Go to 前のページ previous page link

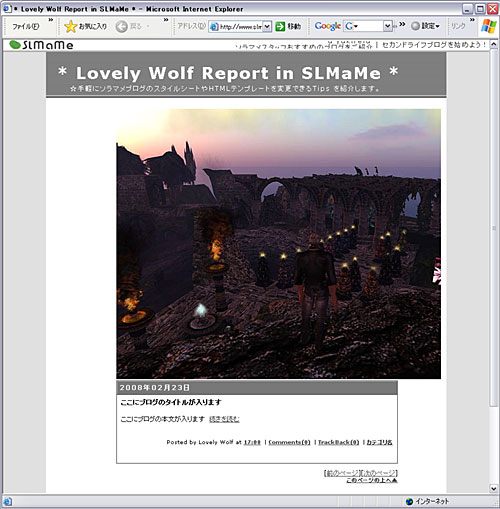(342, 473)
